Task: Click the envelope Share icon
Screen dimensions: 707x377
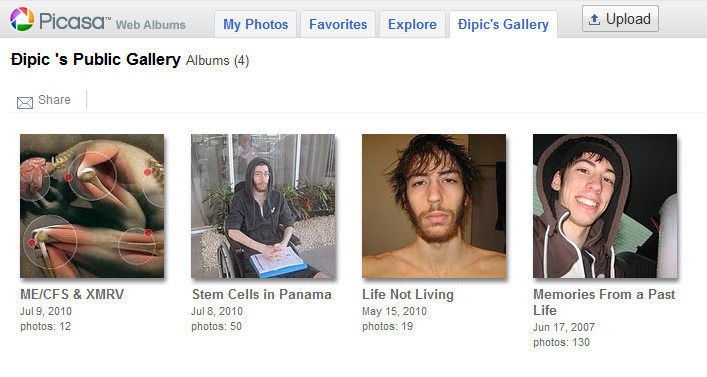Action: point(25,103)
